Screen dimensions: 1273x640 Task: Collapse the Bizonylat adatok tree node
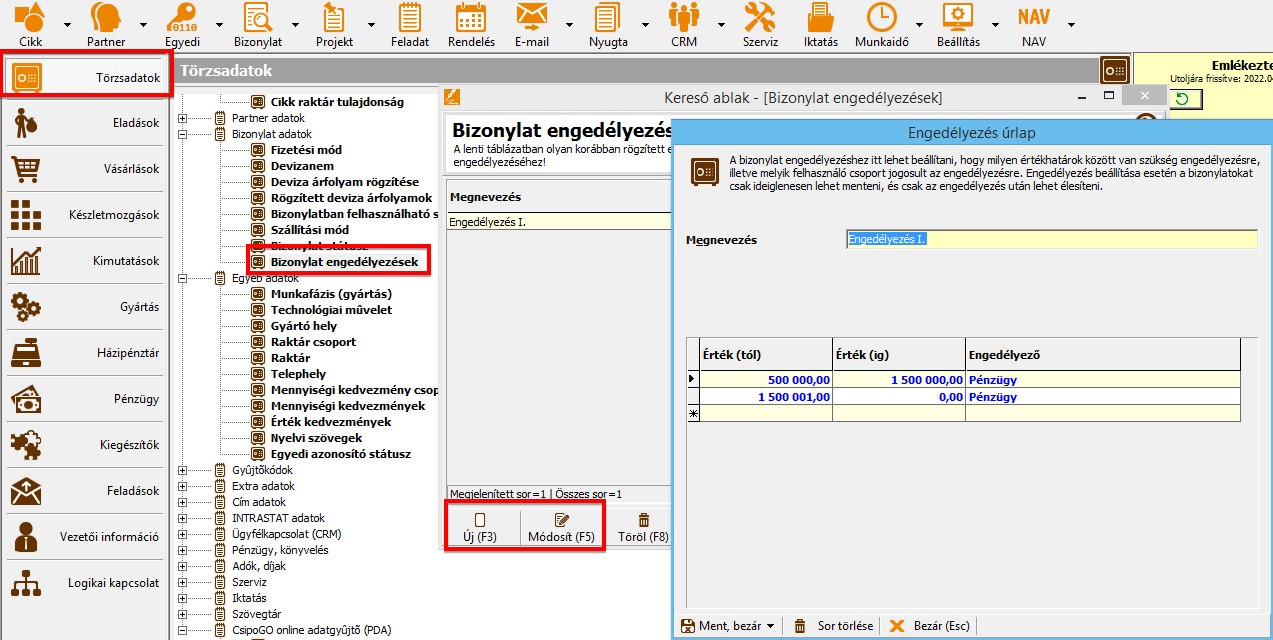coord(183,134)
